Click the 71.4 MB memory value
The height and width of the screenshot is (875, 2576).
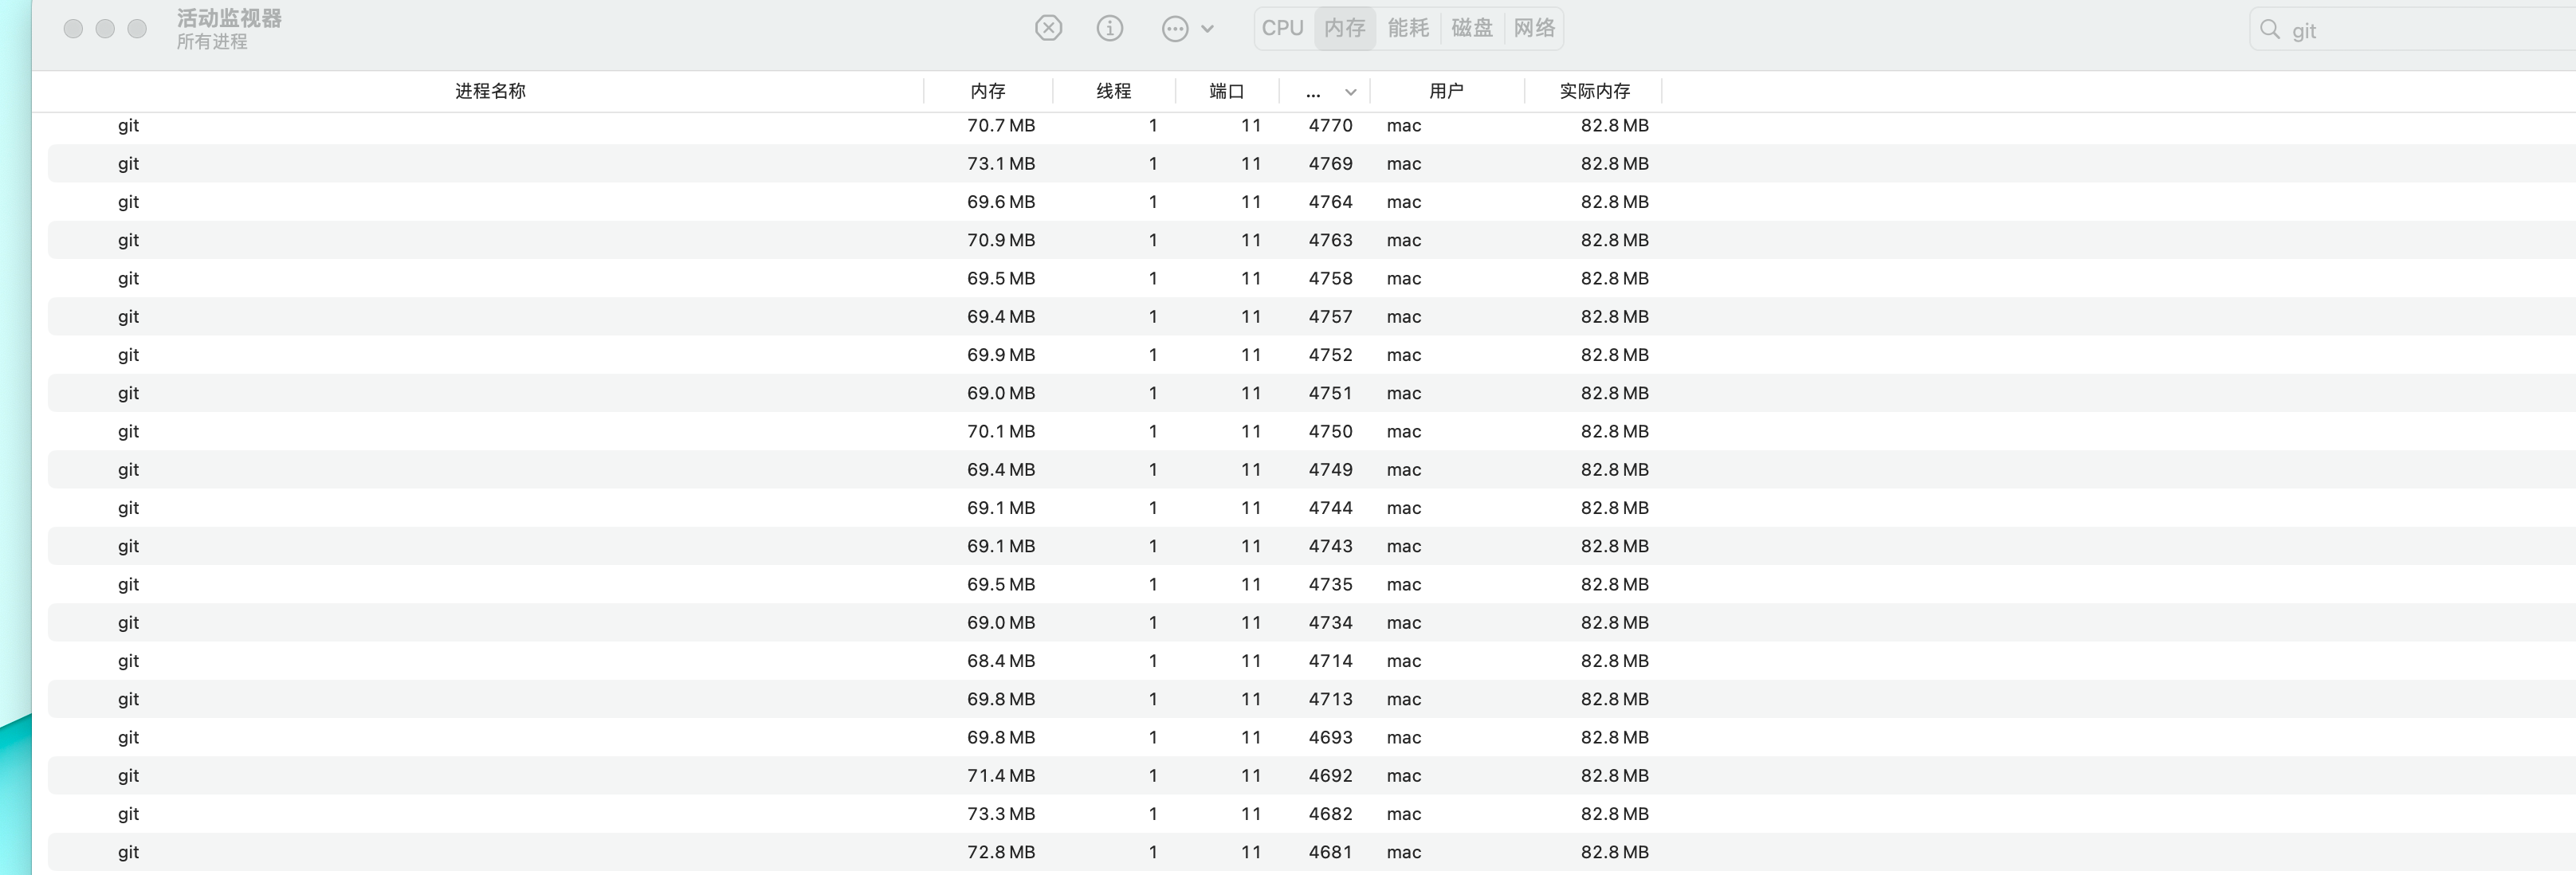[1001, 775]
